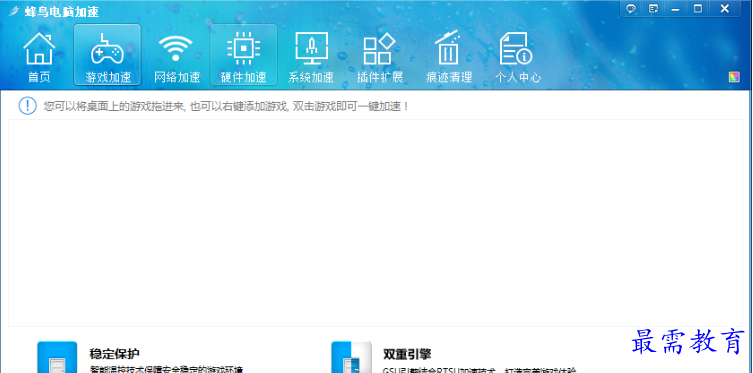Close the 蜂鸟电脑加速 window

pyautogui.click(x=725, y=9)
